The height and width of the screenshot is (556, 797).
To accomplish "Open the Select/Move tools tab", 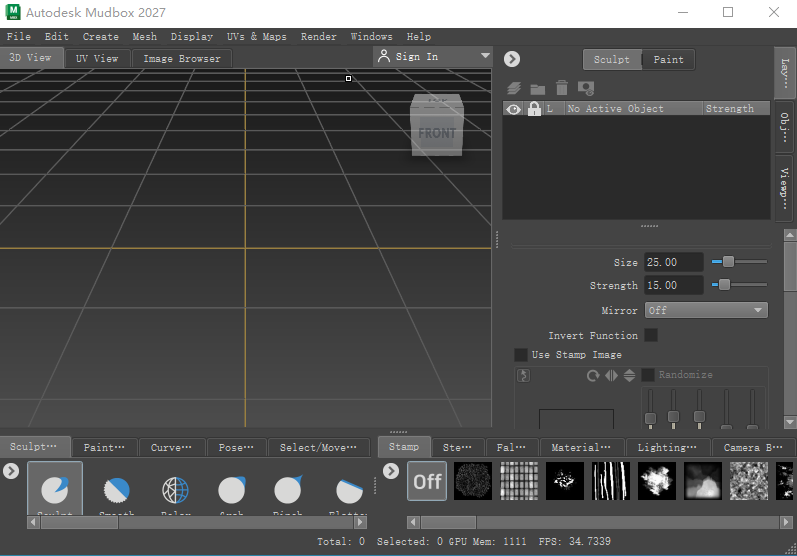I will tap(318, 447).
